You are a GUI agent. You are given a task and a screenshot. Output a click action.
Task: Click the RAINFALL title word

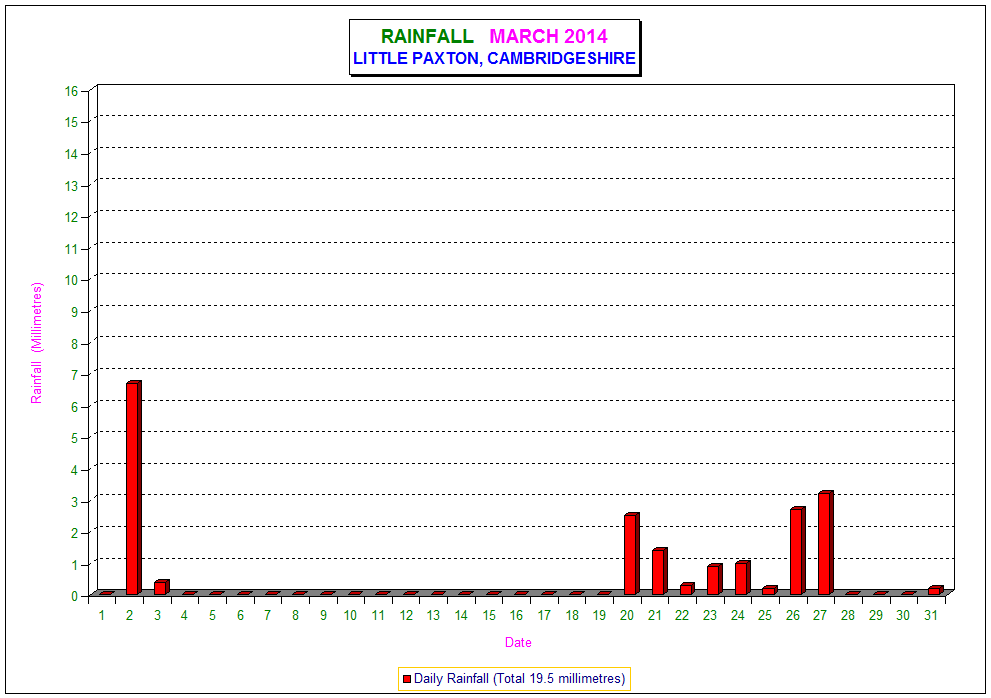(x=427, y=37)
